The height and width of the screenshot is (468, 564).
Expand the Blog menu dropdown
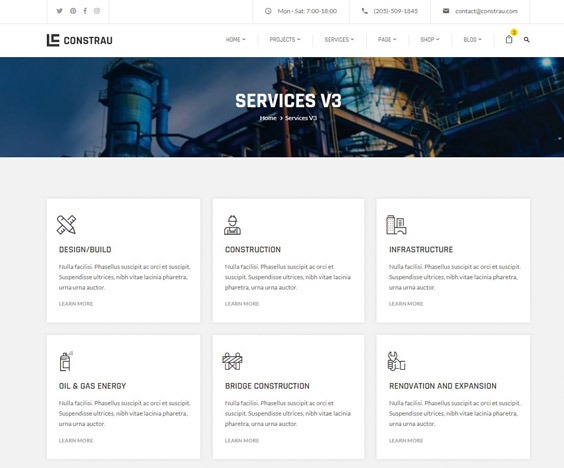472,40
